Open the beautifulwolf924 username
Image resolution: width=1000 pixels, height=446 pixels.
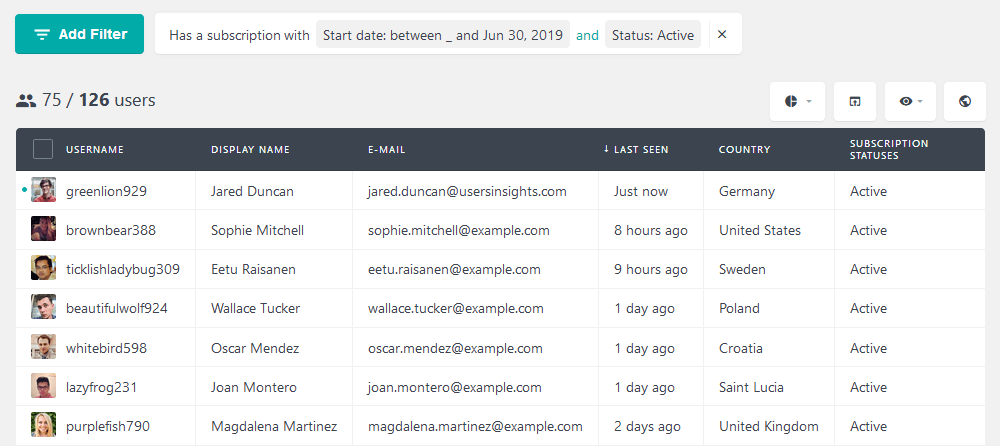tap(117, 308)
